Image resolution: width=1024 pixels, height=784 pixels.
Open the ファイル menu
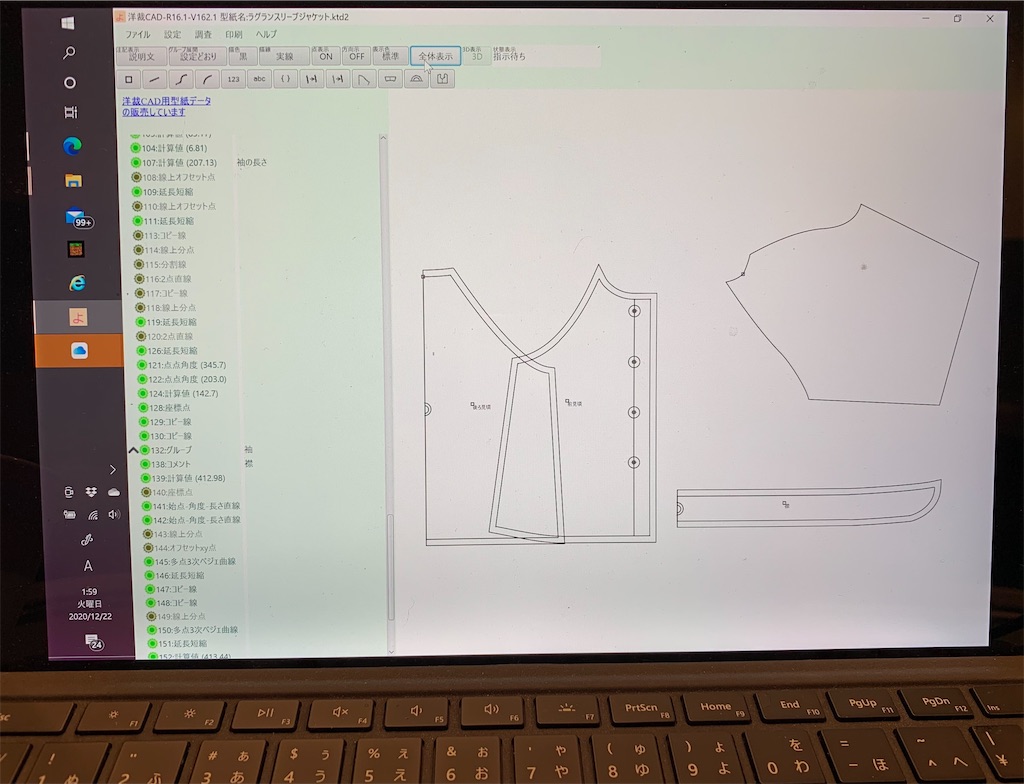pyautogui.click(x=138, y=34)
